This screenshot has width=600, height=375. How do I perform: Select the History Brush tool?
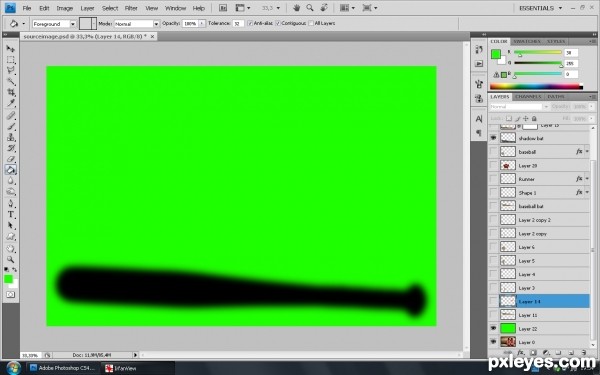coord(11,148)
